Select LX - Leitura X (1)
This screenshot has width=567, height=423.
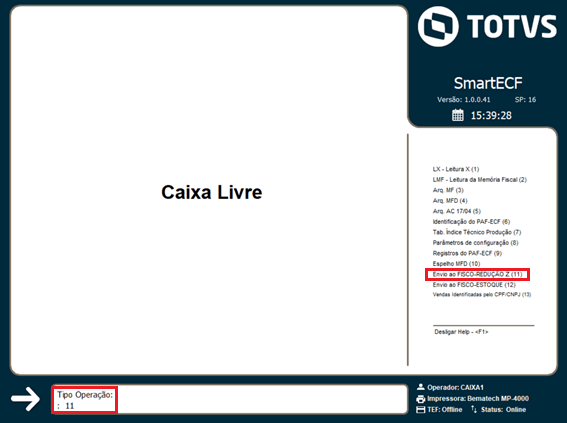[x=456, y=169]
